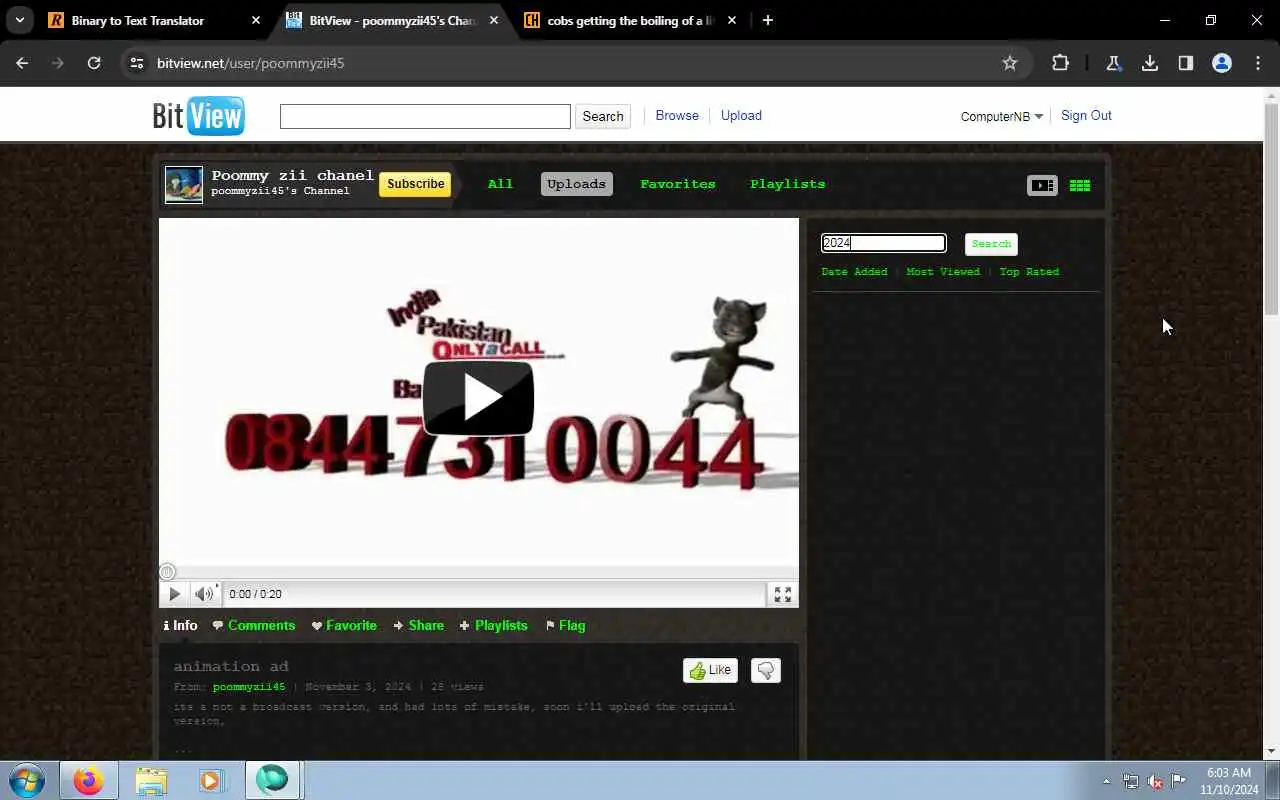The width and height of the screenshot is (1280, 800).
Task: Open the Chrome three-dot menu
Action: click(x=1258, y=63)
